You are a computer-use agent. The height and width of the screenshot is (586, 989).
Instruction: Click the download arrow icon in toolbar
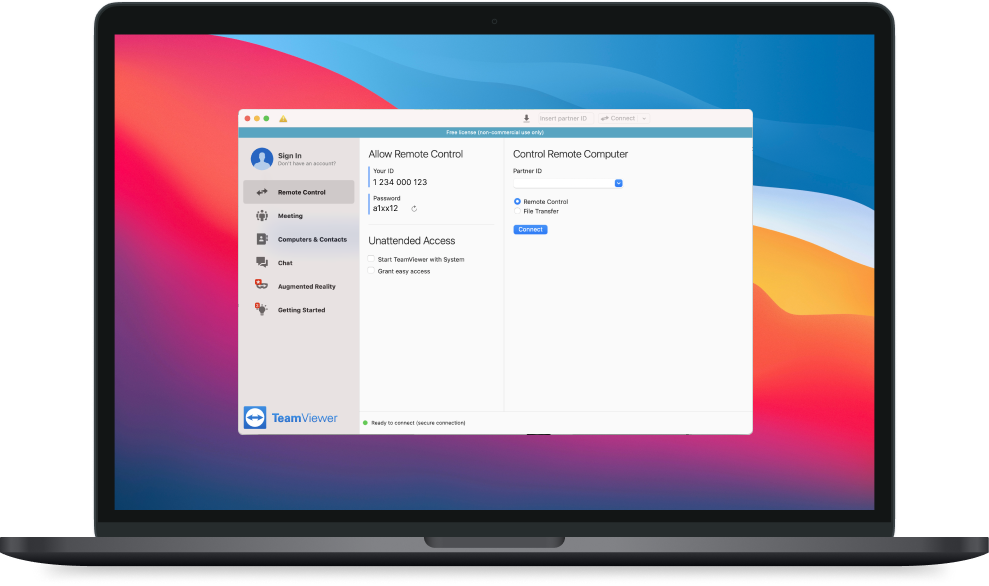526,119
